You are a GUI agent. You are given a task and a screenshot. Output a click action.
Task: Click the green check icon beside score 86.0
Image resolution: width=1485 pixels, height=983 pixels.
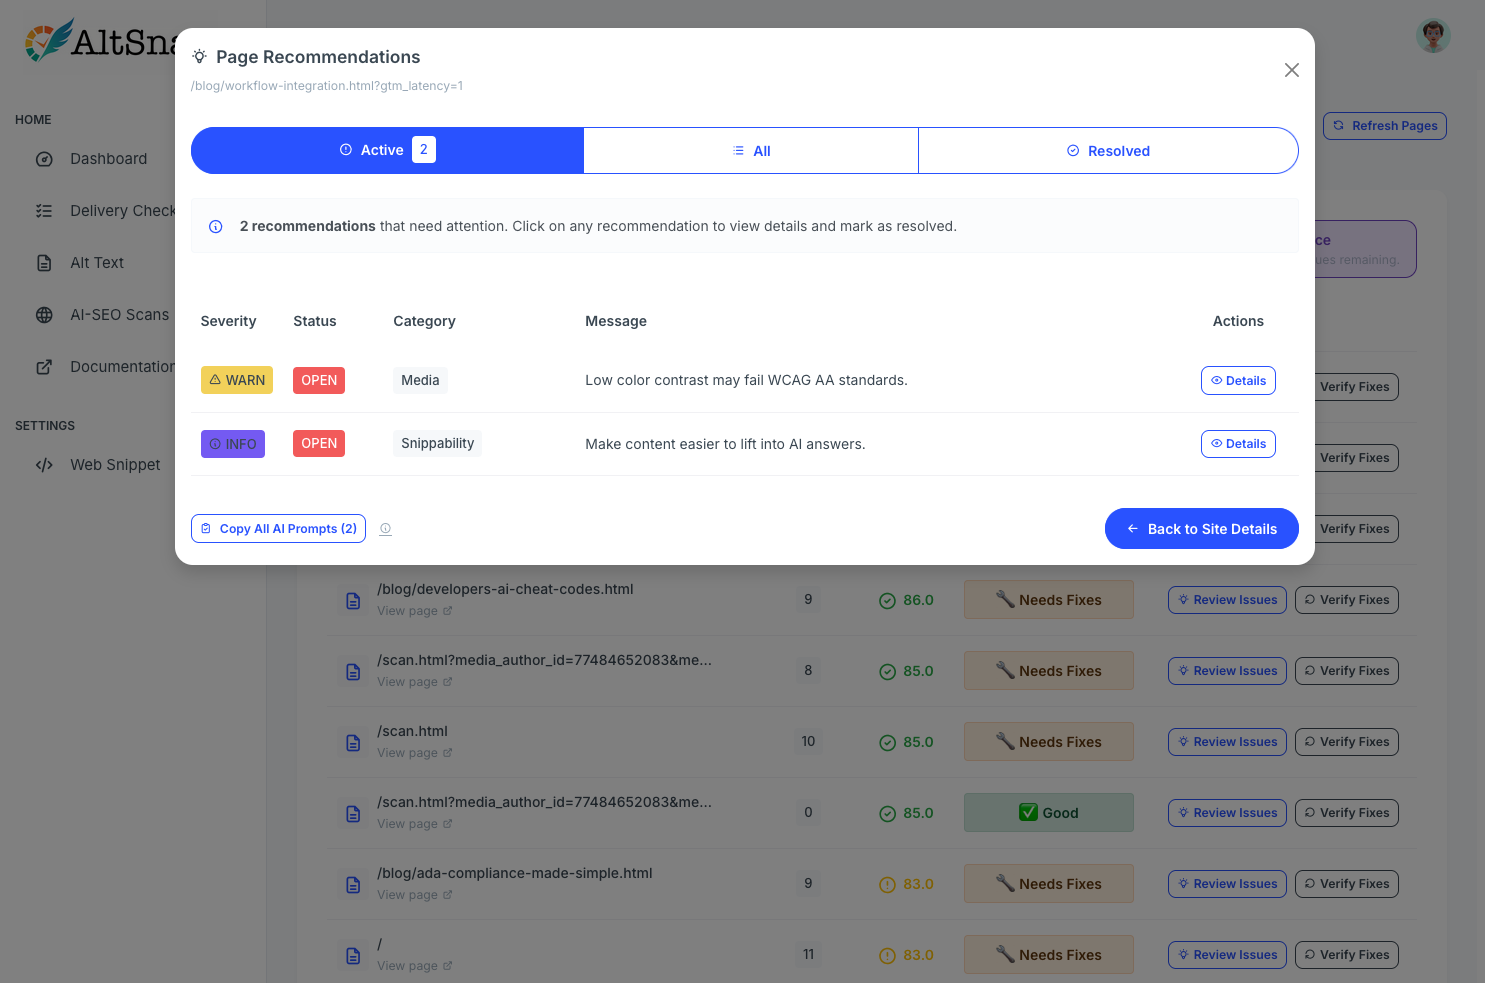click(x=887, y=600)
